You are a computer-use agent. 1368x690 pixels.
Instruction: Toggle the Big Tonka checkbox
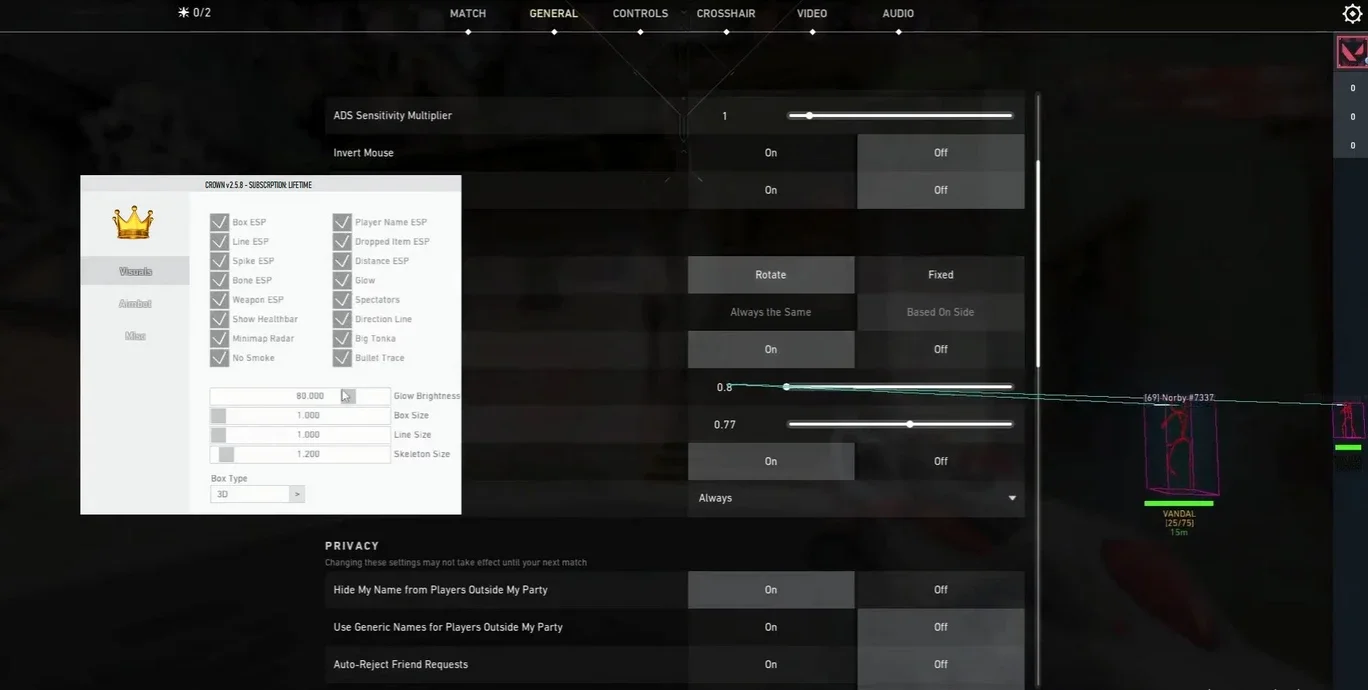tap(342, 338)
